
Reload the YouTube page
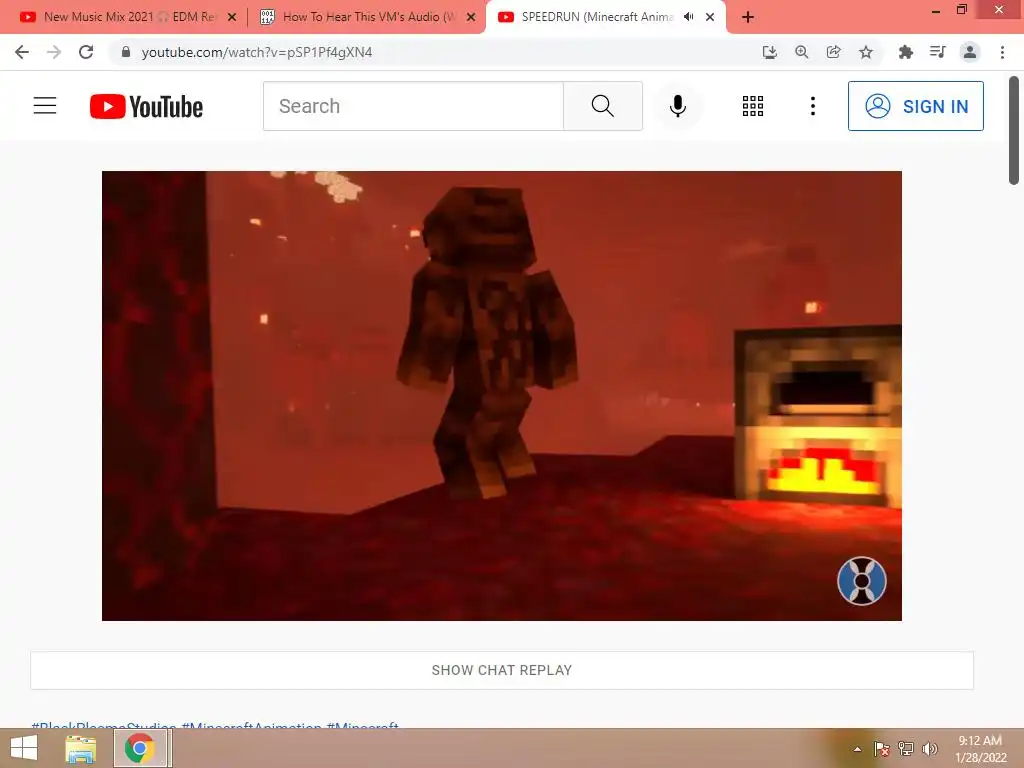coord(86,52)
